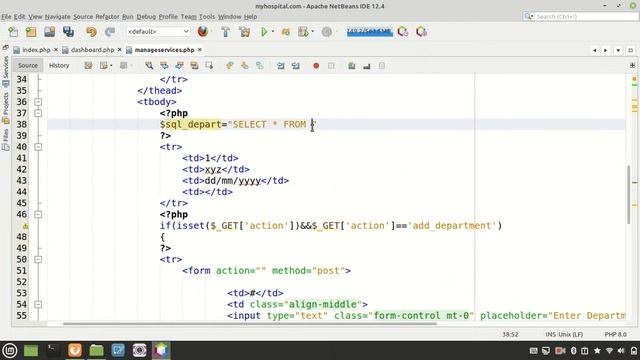Click the Next Bookmark icon
The height and width of the screenshot is (360, 640).
point(244,66)
